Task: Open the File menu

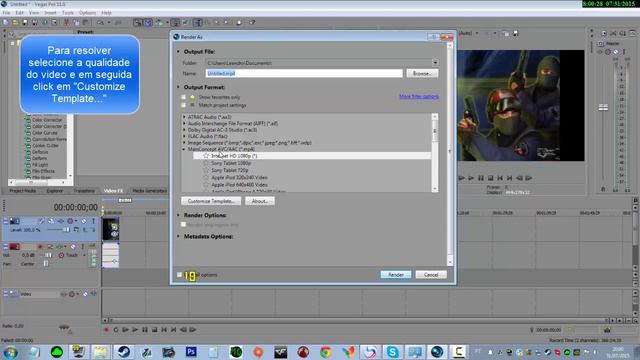Action: pyautogui.click(x=6, y=13)
